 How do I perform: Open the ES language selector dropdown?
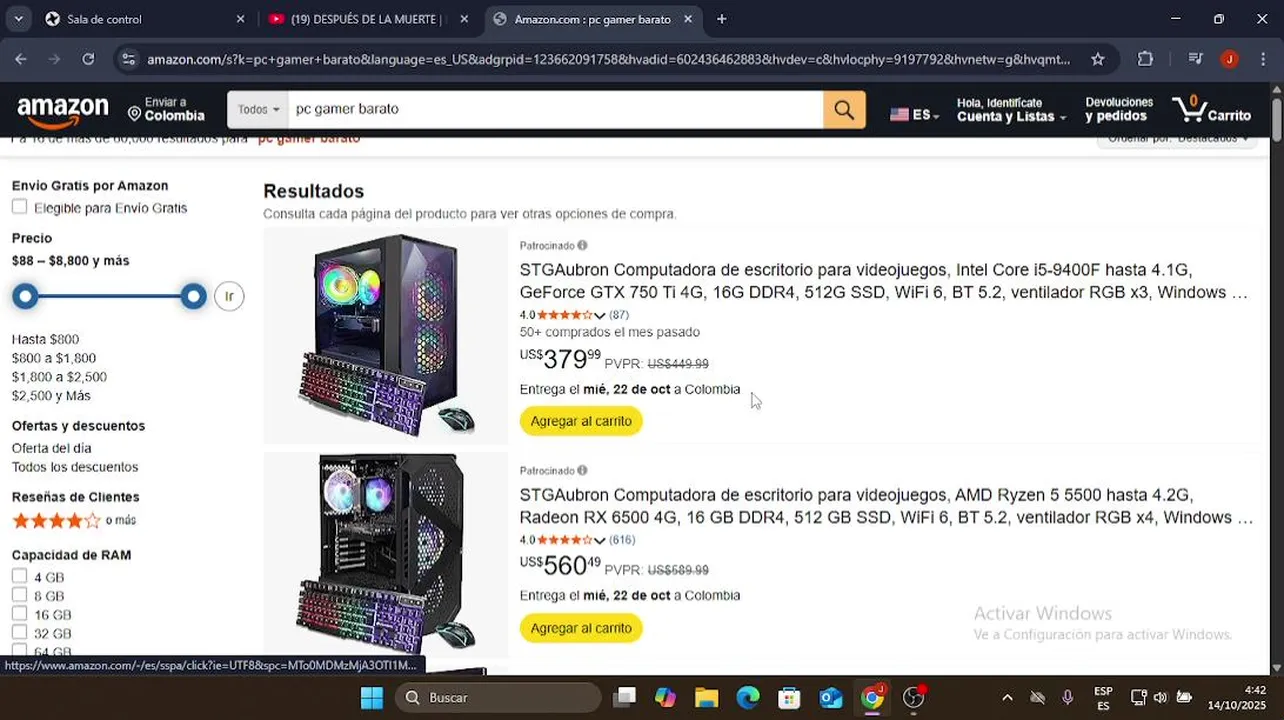pos(914,115)
